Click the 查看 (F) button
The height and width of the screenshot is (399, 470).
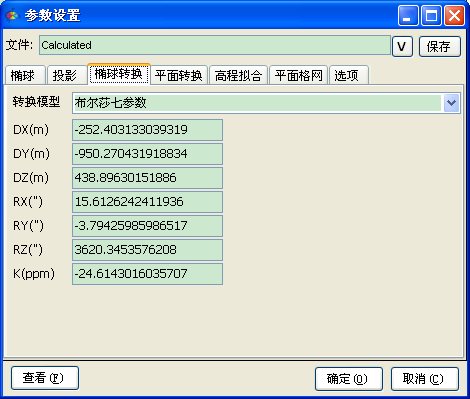tap(45, 378)
